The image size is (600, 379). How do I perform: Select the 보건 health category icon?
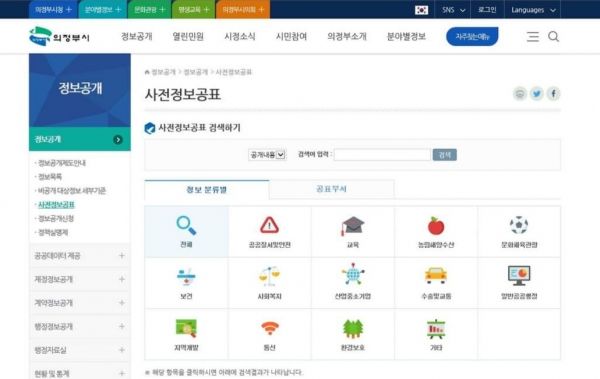point(186,276)
